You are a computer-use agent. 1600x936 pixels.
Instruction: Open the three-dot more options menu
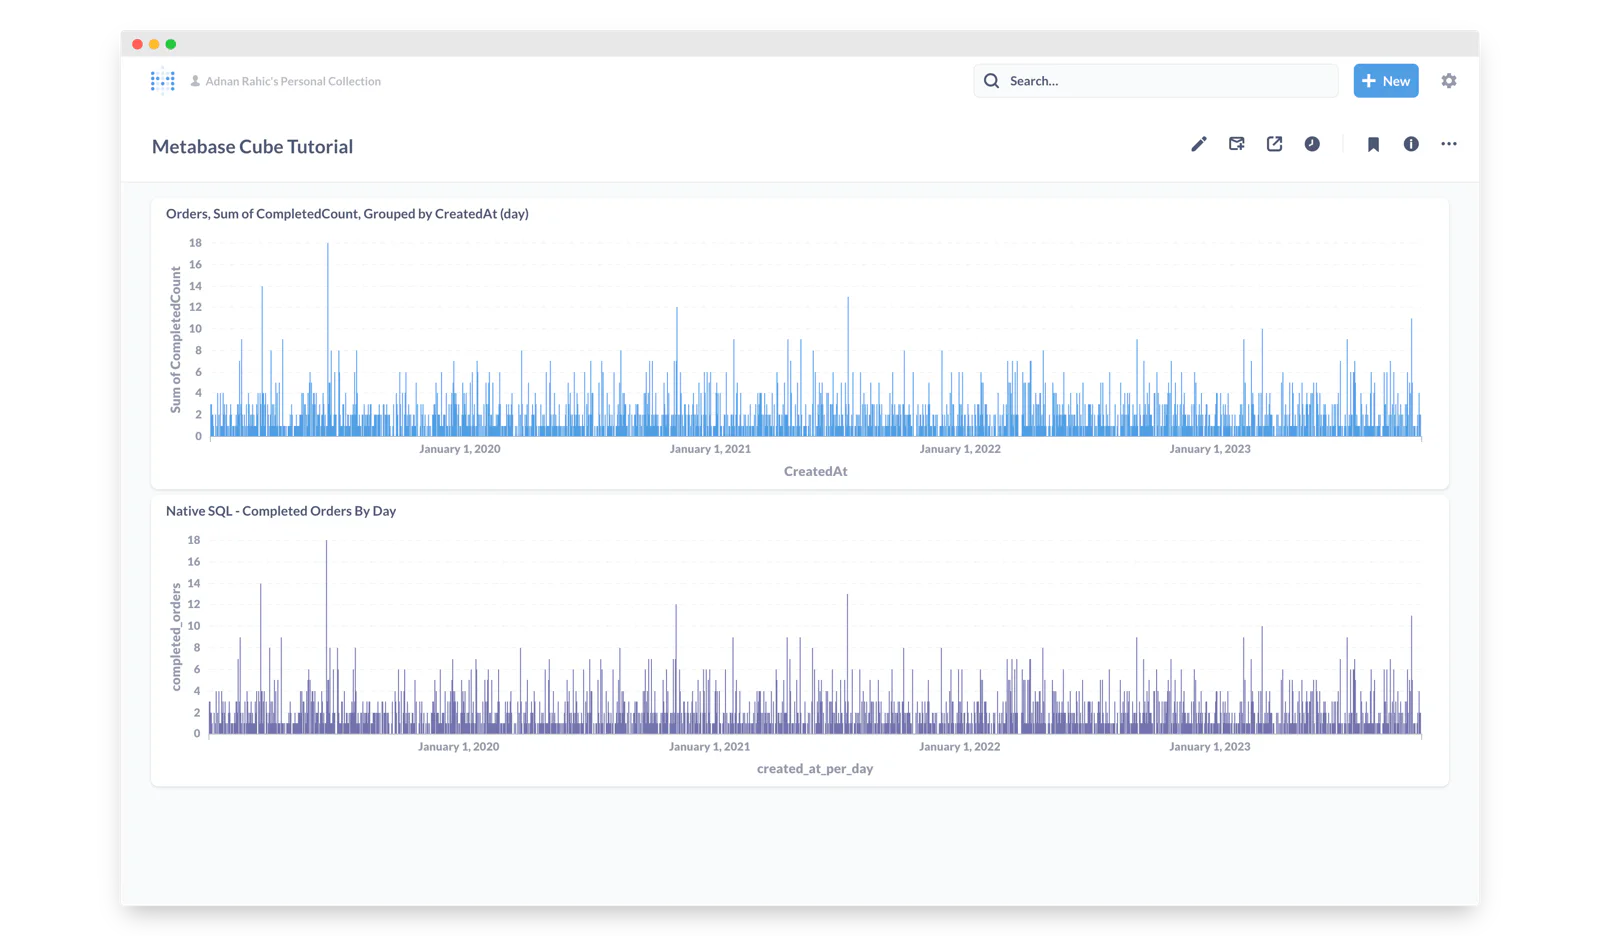pos(1449,144)
